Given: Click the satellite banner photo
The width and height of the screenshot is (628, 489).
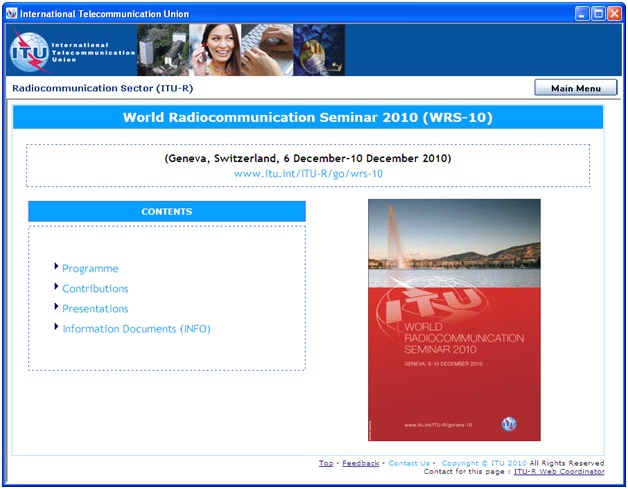Looking at the screenshot, I should [x=319, y=50].
